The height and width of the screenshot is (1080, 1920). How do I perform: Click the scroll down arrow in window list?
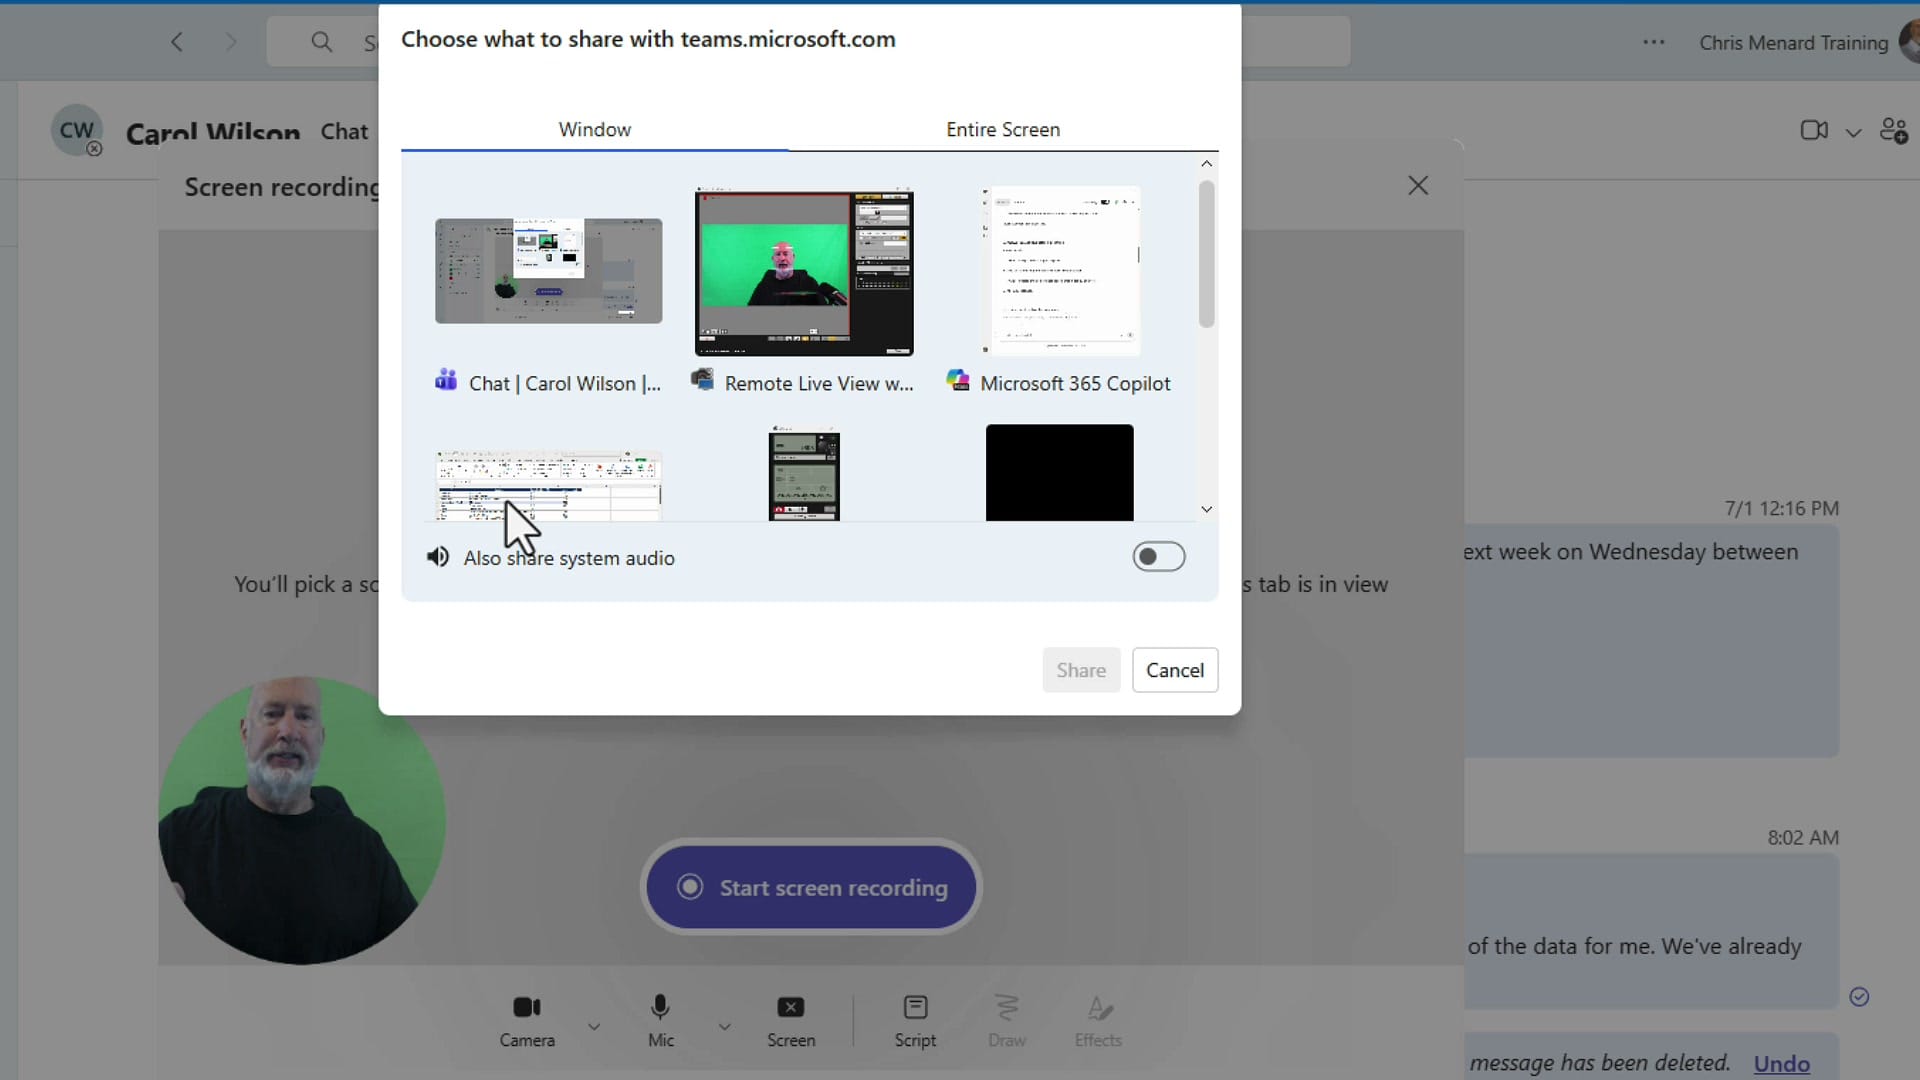[x=1207, y=509]
